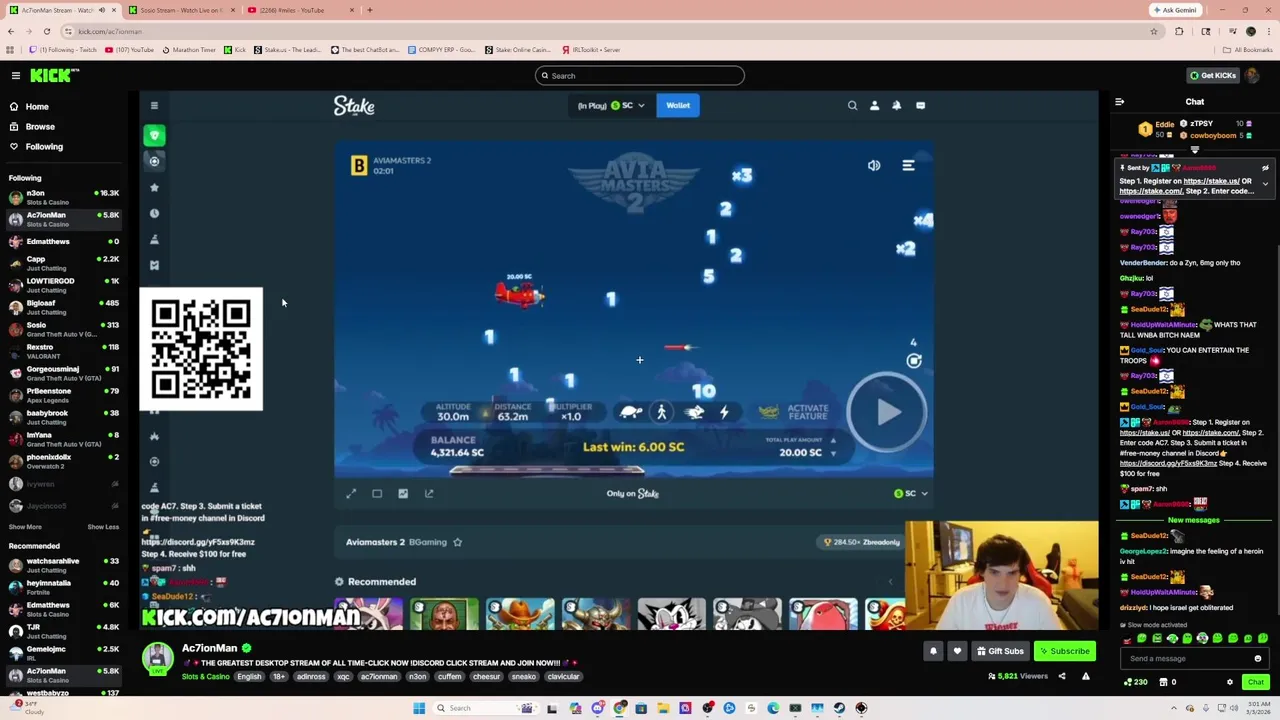Click the stake.us link in pinned message

(1211, 181)
